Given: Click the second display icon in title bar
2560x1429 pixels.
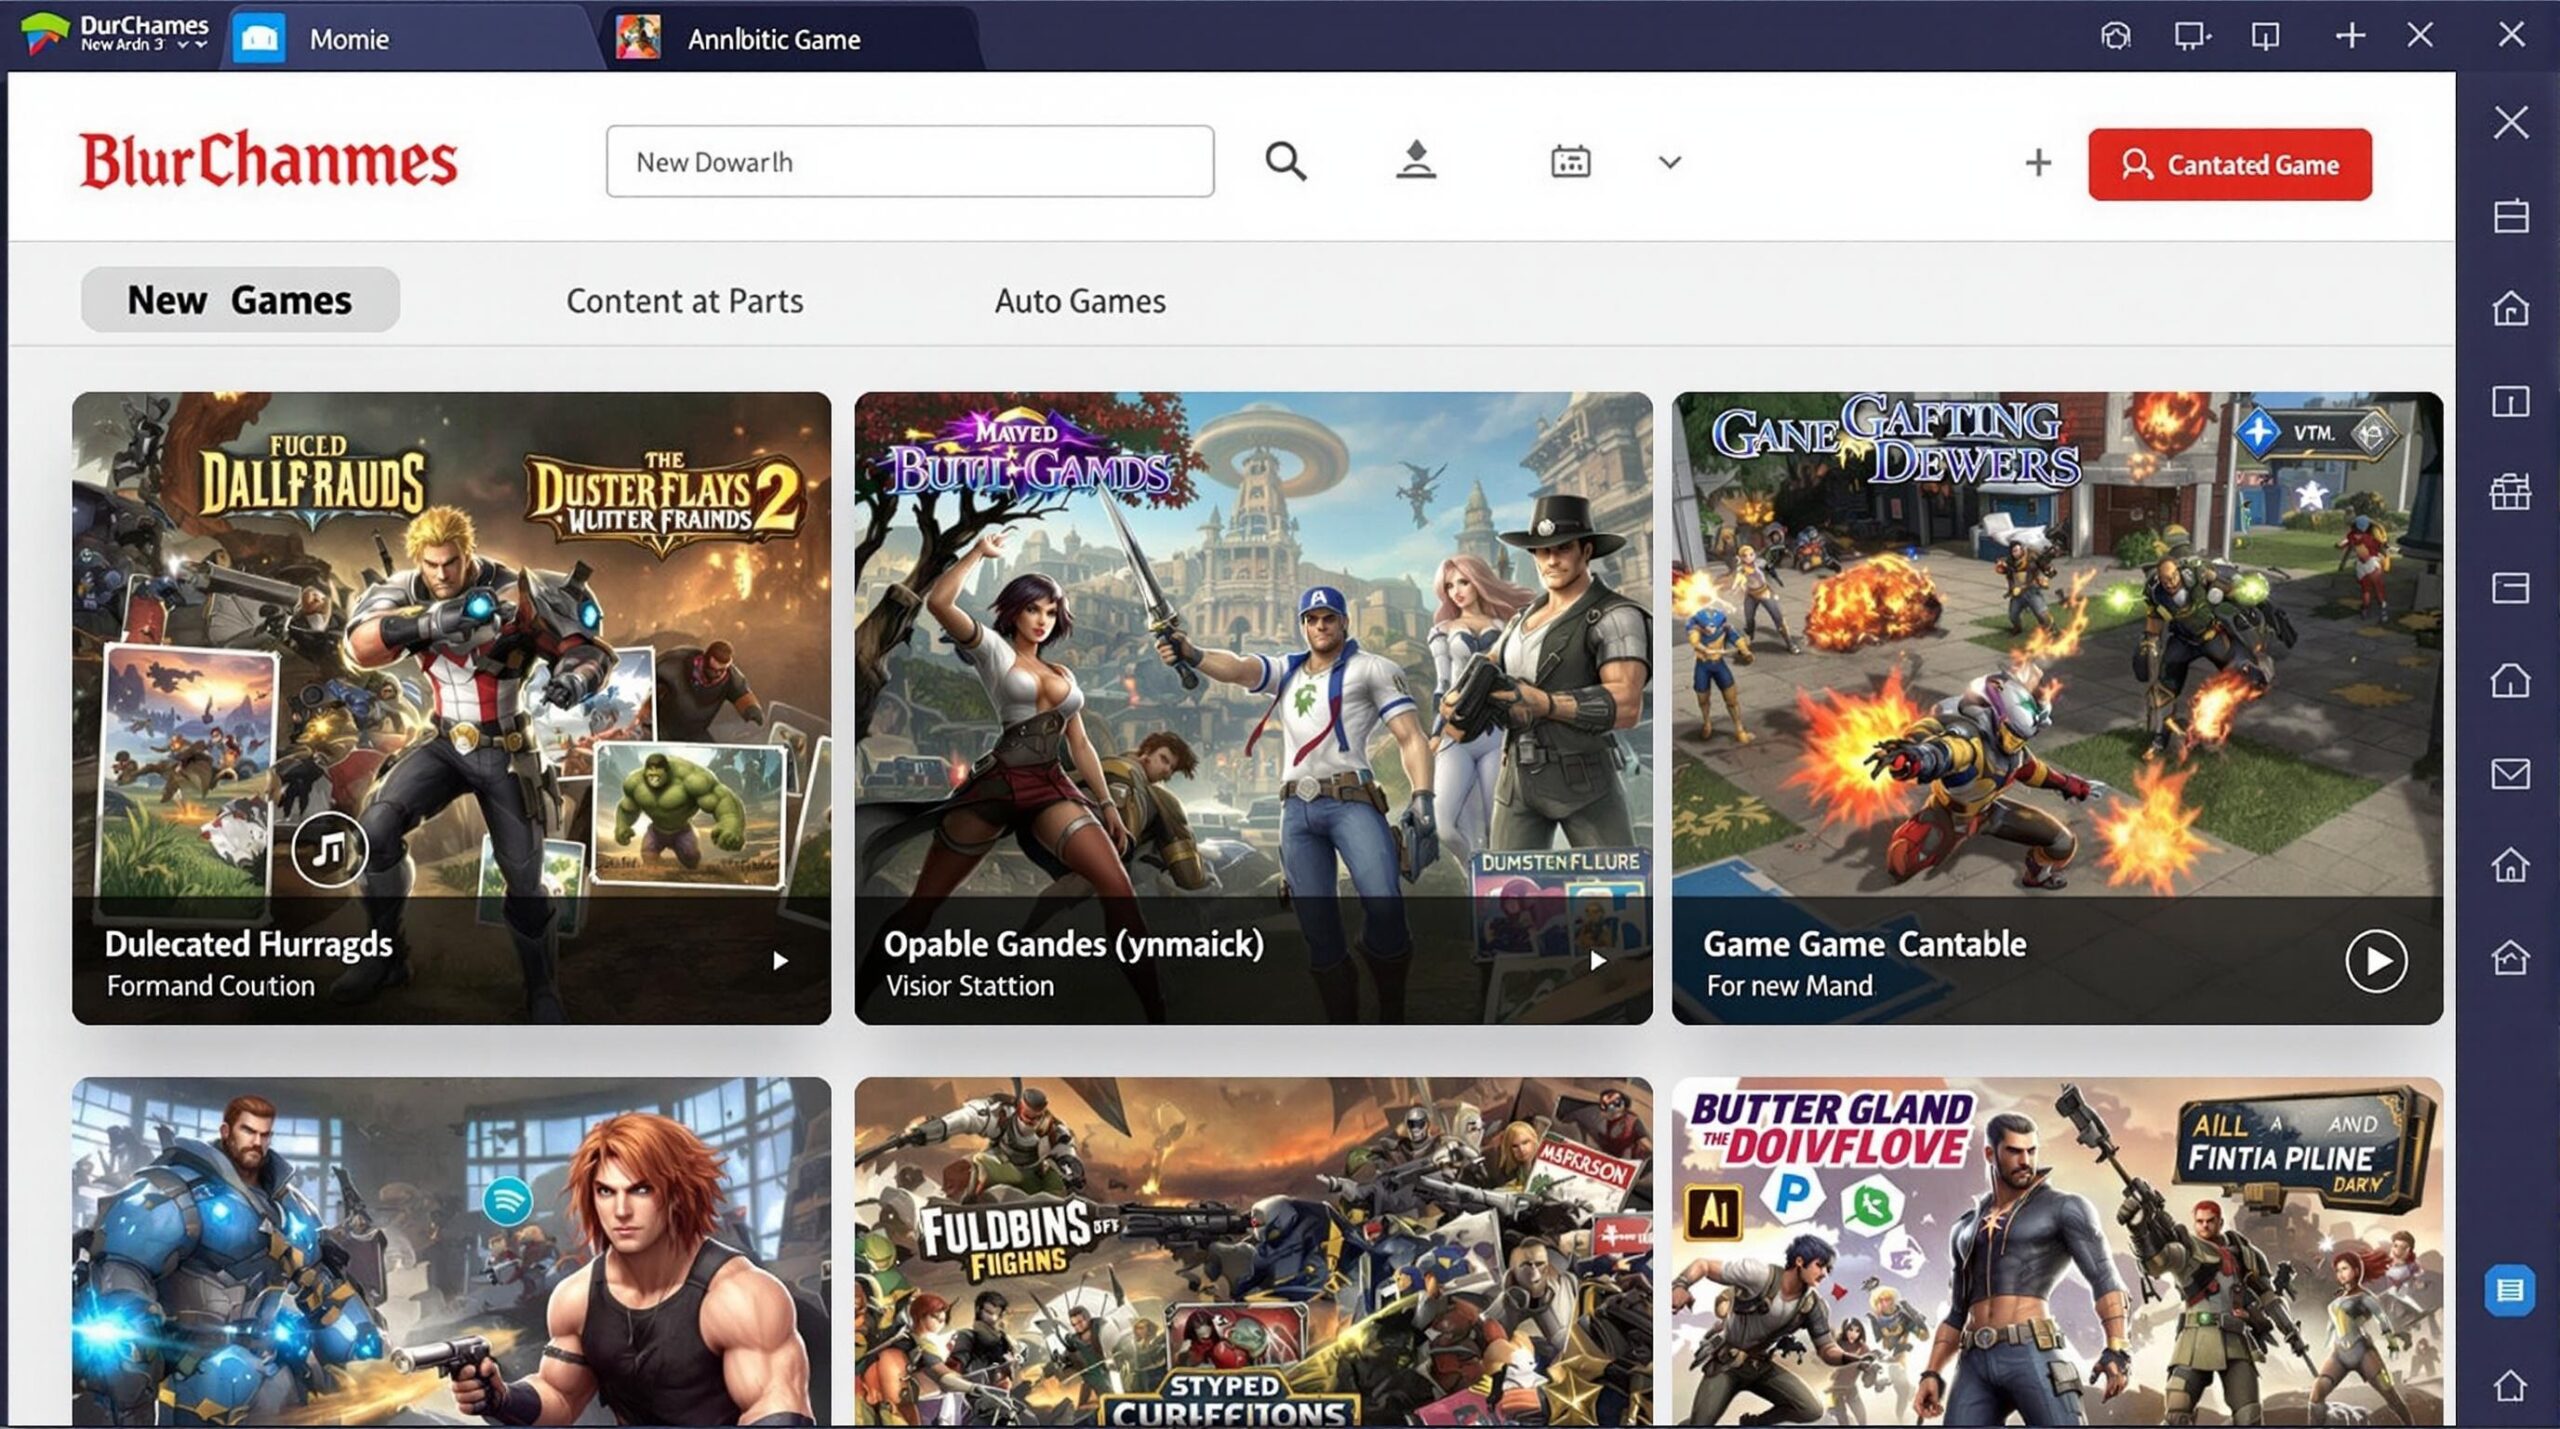Looking at the screenshot, I should [x=2265, y=37].
